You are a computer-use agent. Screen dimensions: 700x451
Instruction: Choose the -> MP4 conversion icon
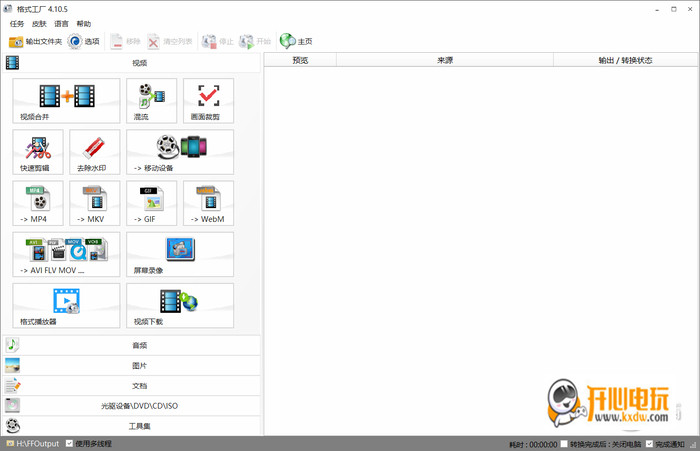(x=38, y=203)
